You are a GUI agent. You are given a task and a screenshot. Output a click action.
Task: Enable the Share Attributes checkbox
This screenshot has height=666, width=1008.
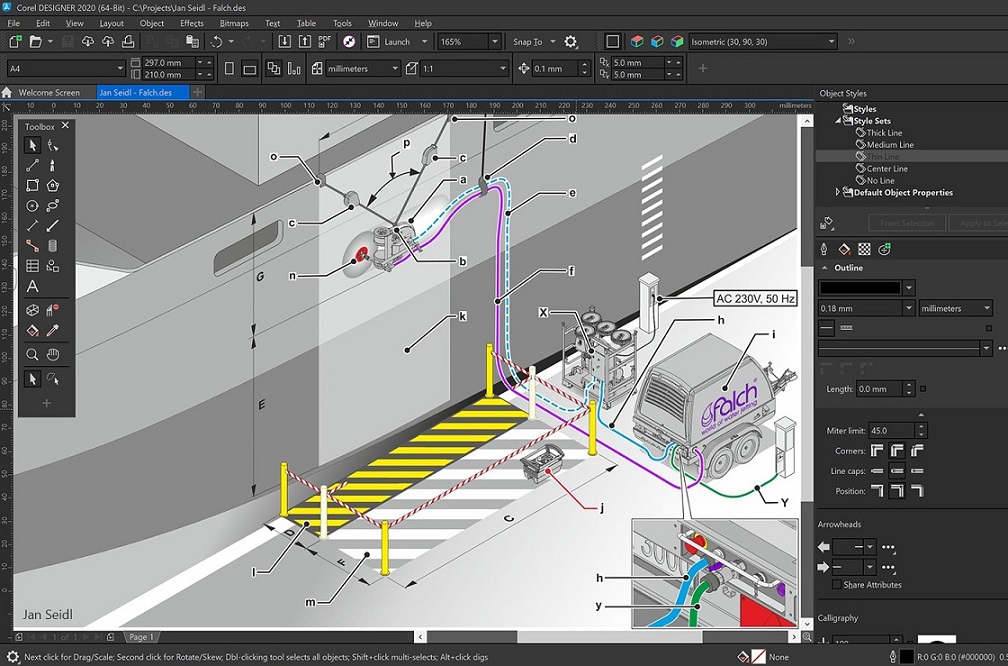coord(837,585)
